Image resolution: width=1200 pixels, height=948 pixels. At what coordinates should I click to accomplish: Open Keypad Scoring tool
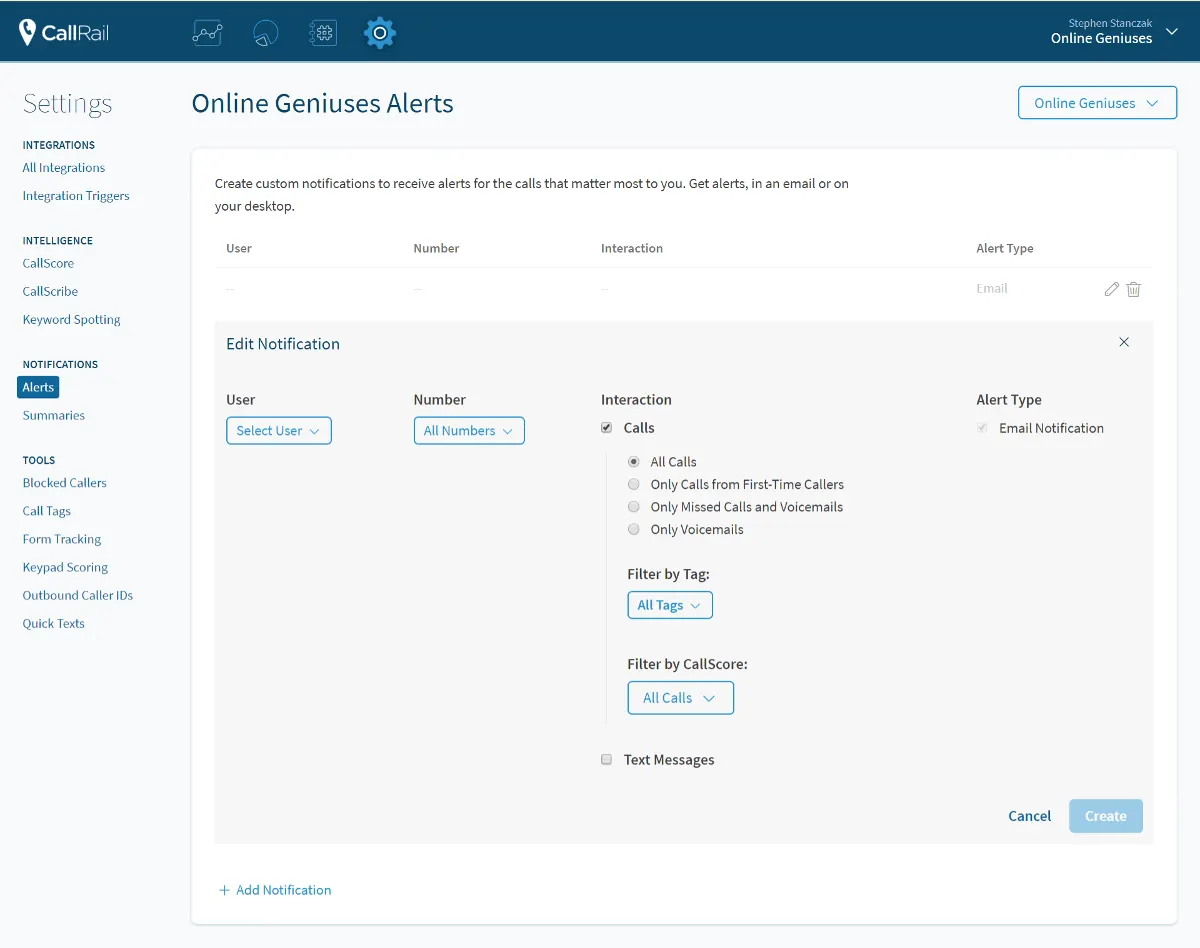coord(65,567)
